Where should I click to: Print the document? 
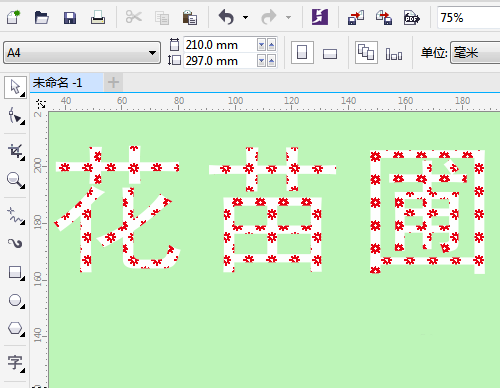tap(98, 17)
